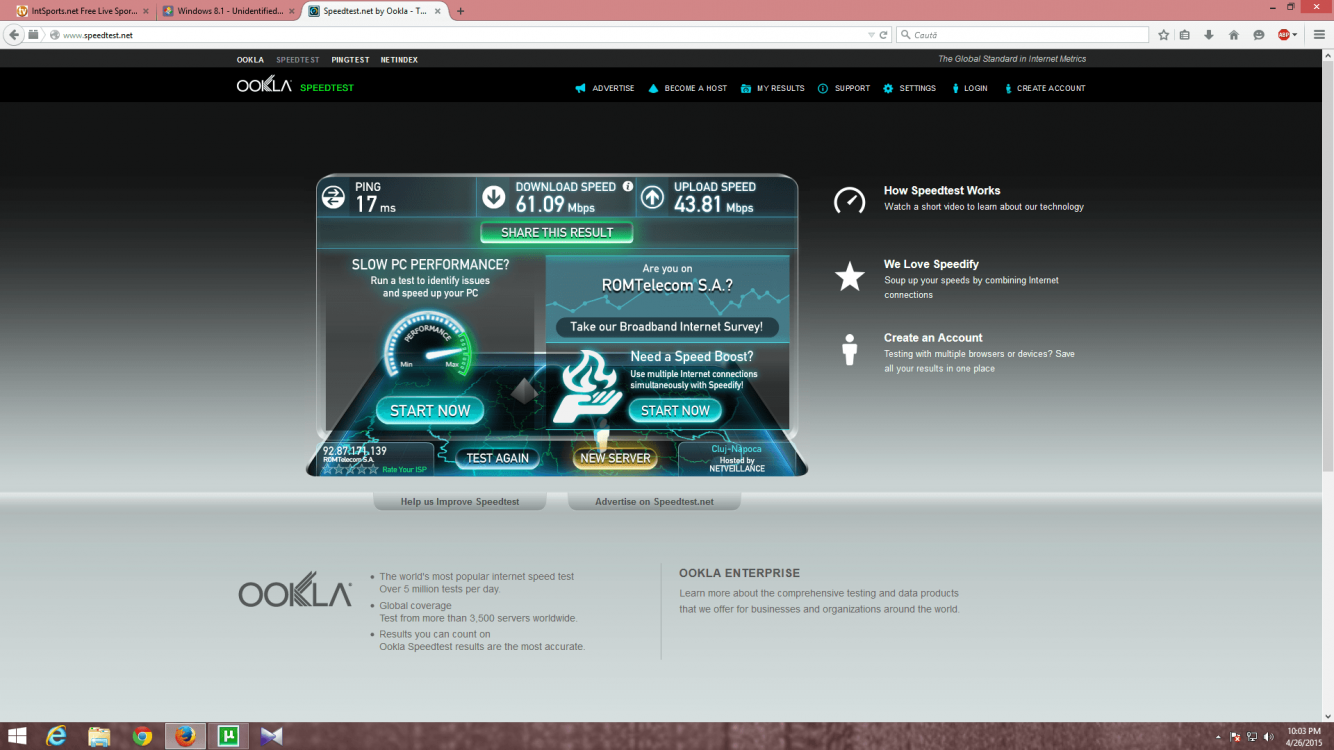Open uTorrent from the taskbar
Image resolution: width=1334 pixels, height=750 pixels.
228,736
